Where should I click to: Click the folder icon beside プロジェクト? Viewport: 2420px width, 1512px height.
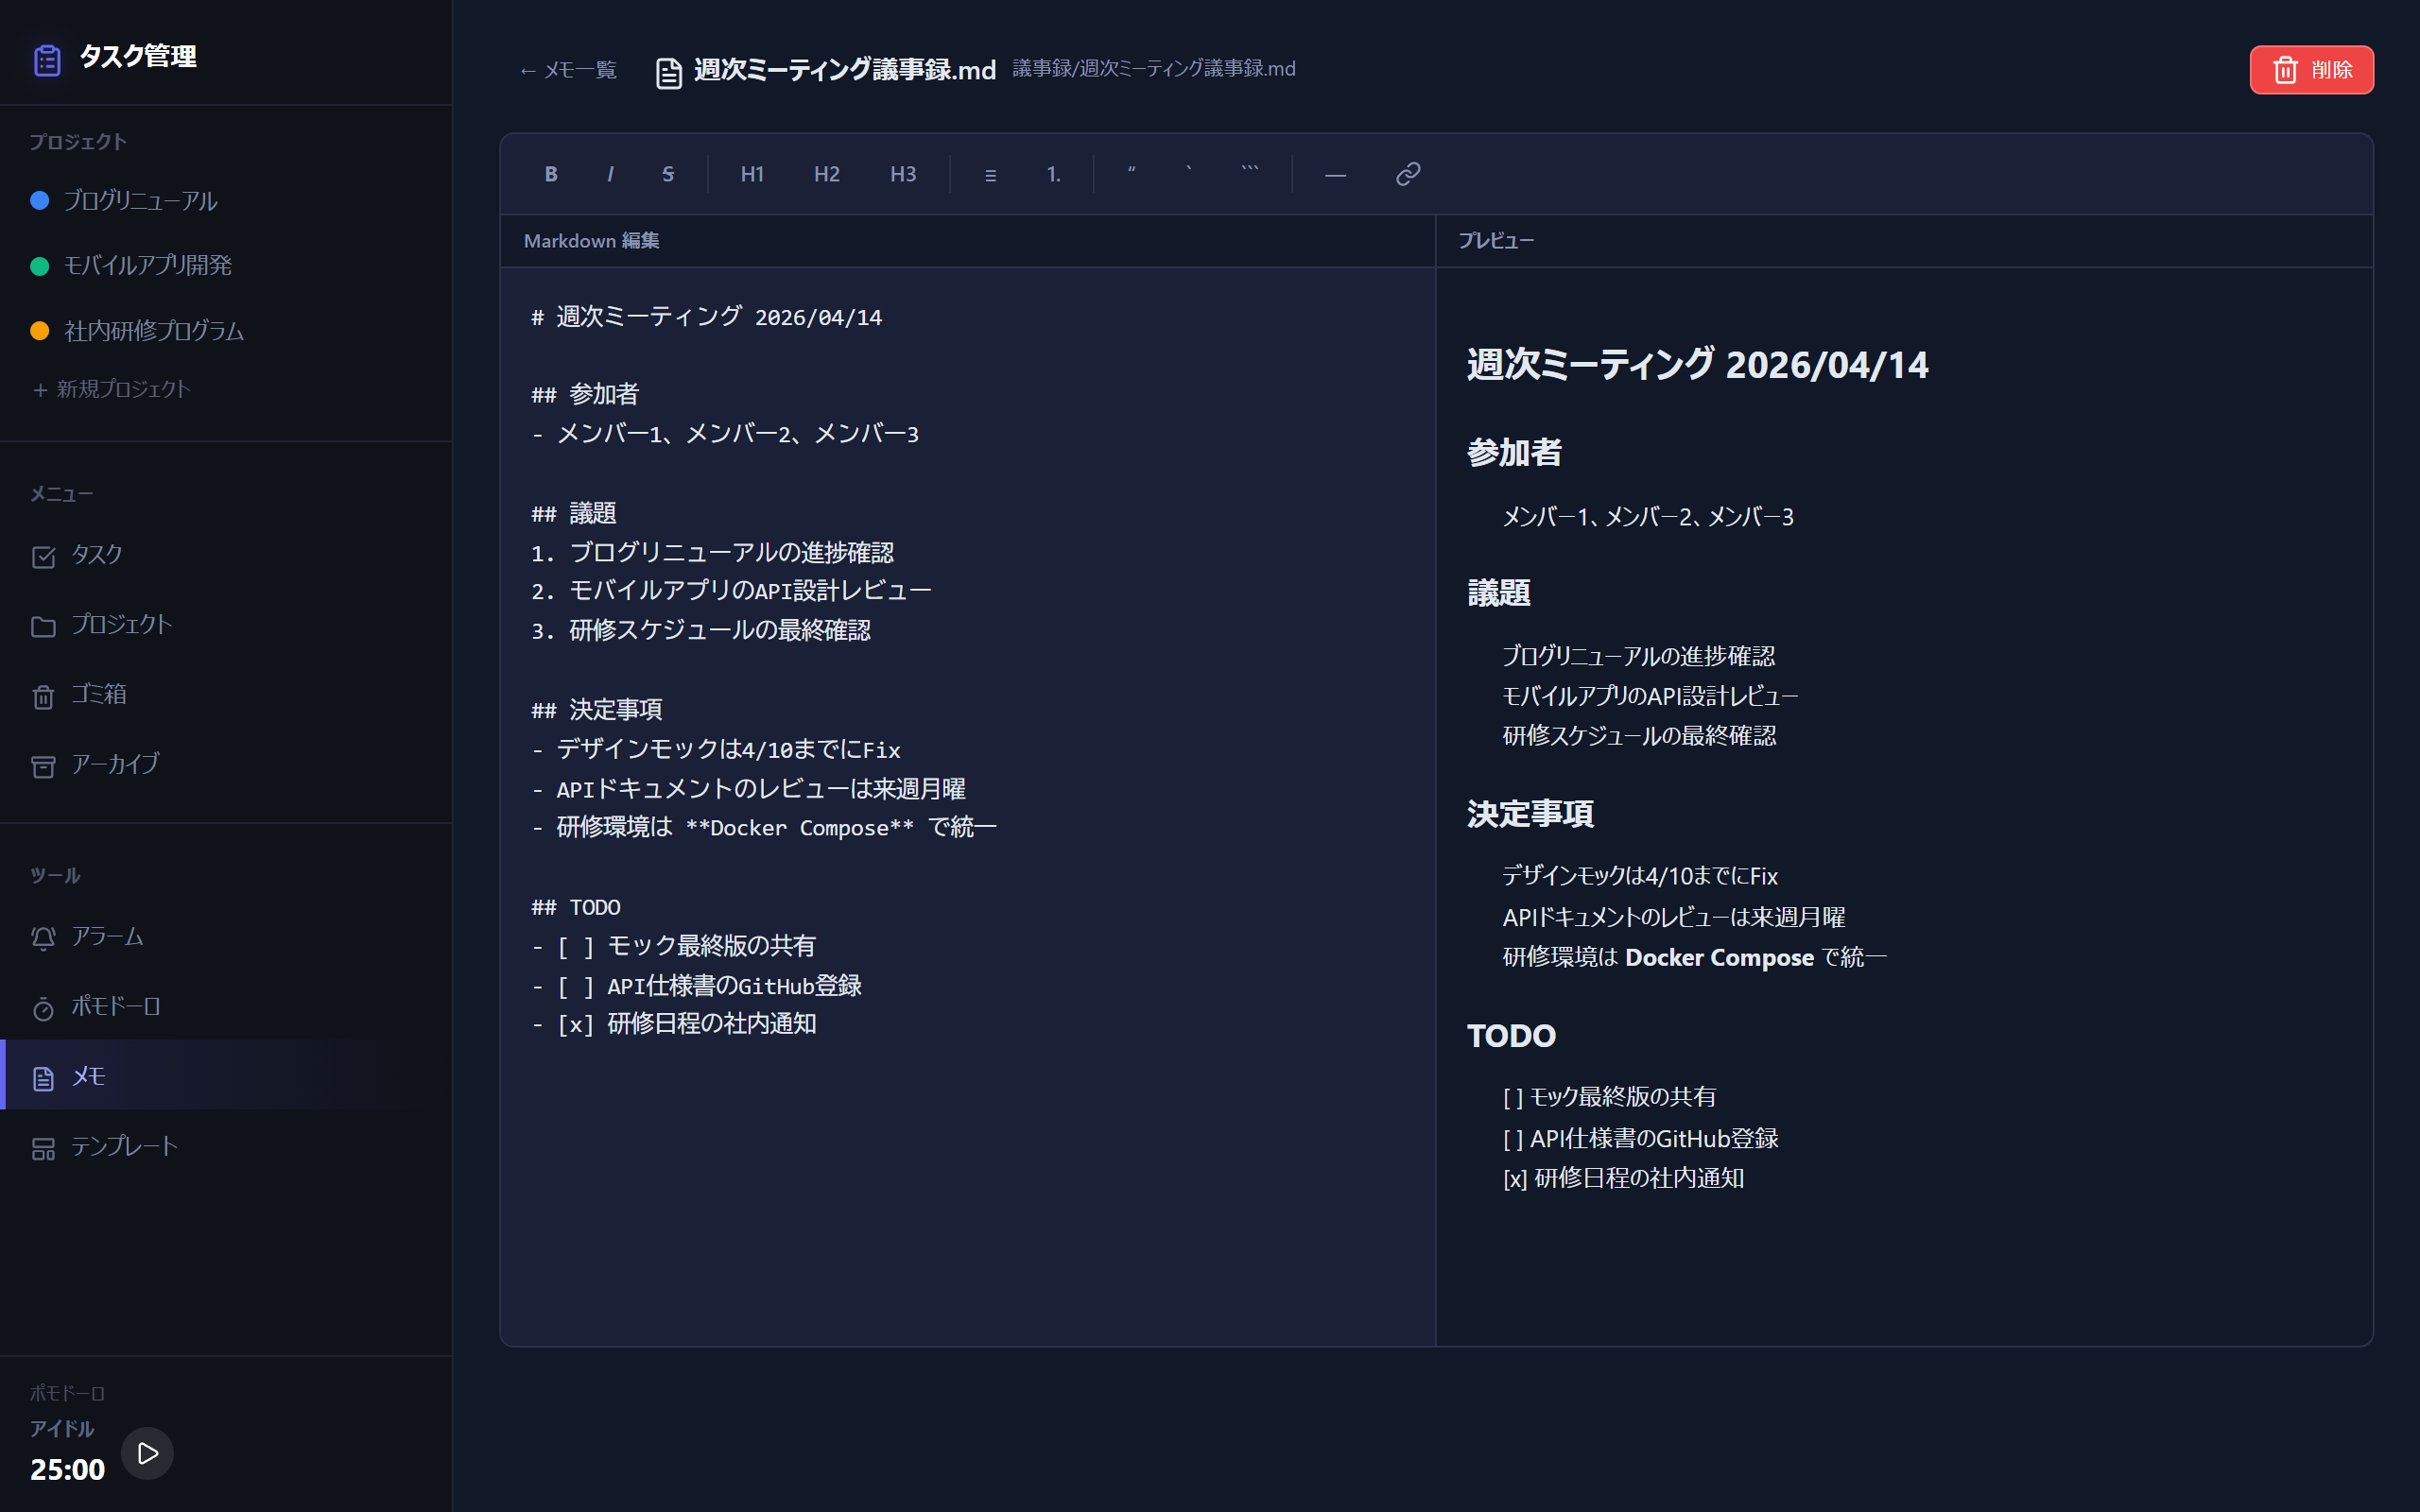point(43,627)
